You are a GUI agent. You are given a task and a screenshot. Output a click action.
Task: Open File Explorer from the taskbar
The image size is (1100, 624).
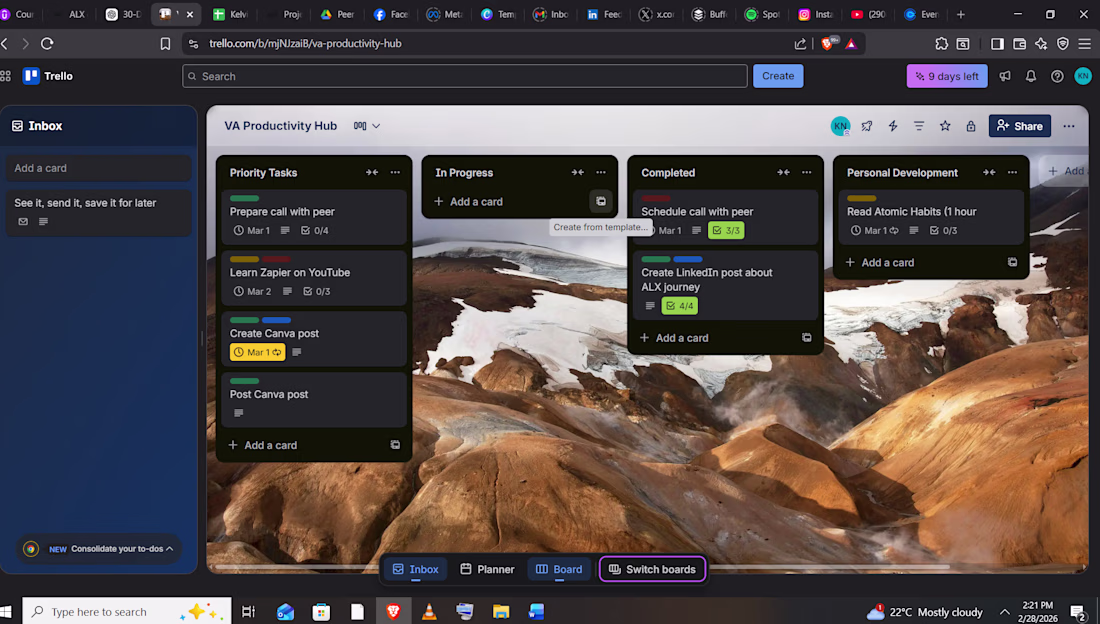(x=500, y=611)
